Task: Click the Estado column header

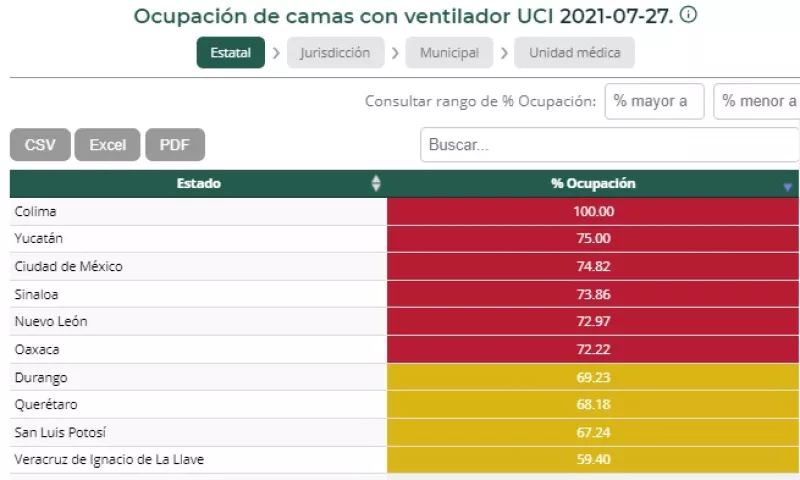Action: point(199,184)
